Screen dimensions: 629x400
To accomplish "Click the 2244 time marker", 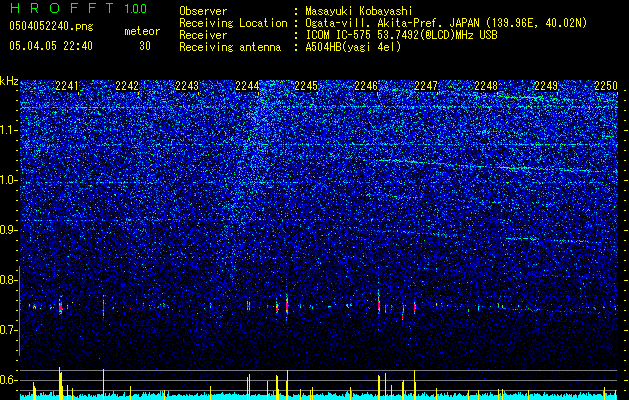I will (x=247, y=85).
